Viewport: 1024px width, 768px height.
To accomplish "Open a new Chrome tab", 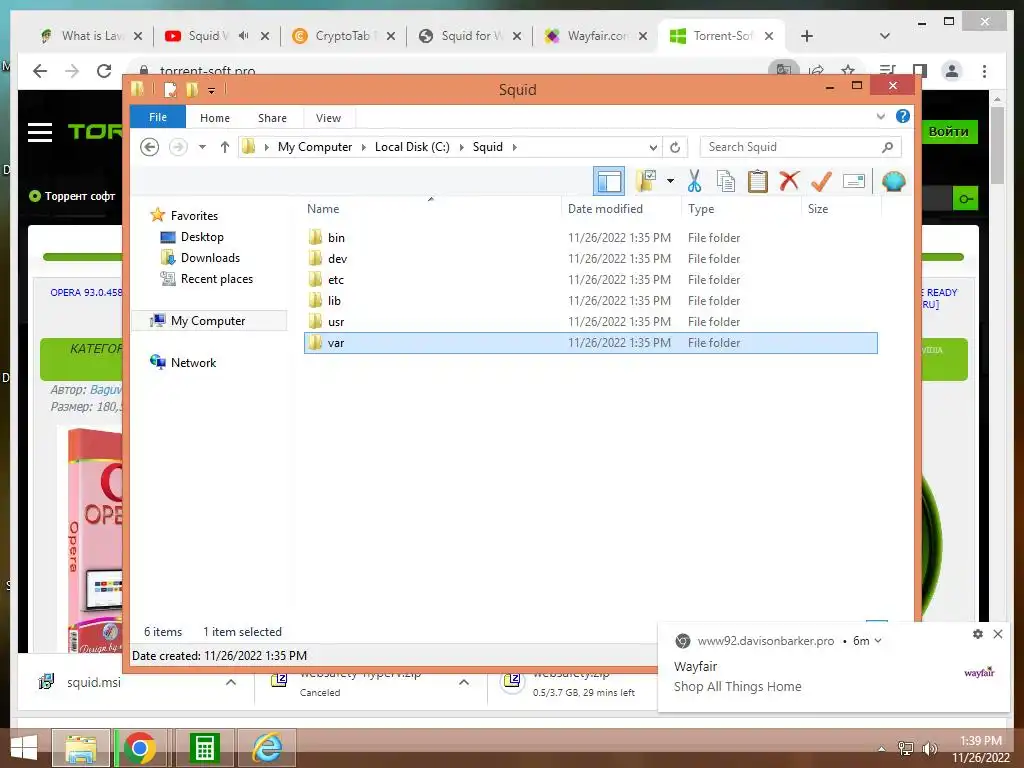I will [x=807, y=36].
